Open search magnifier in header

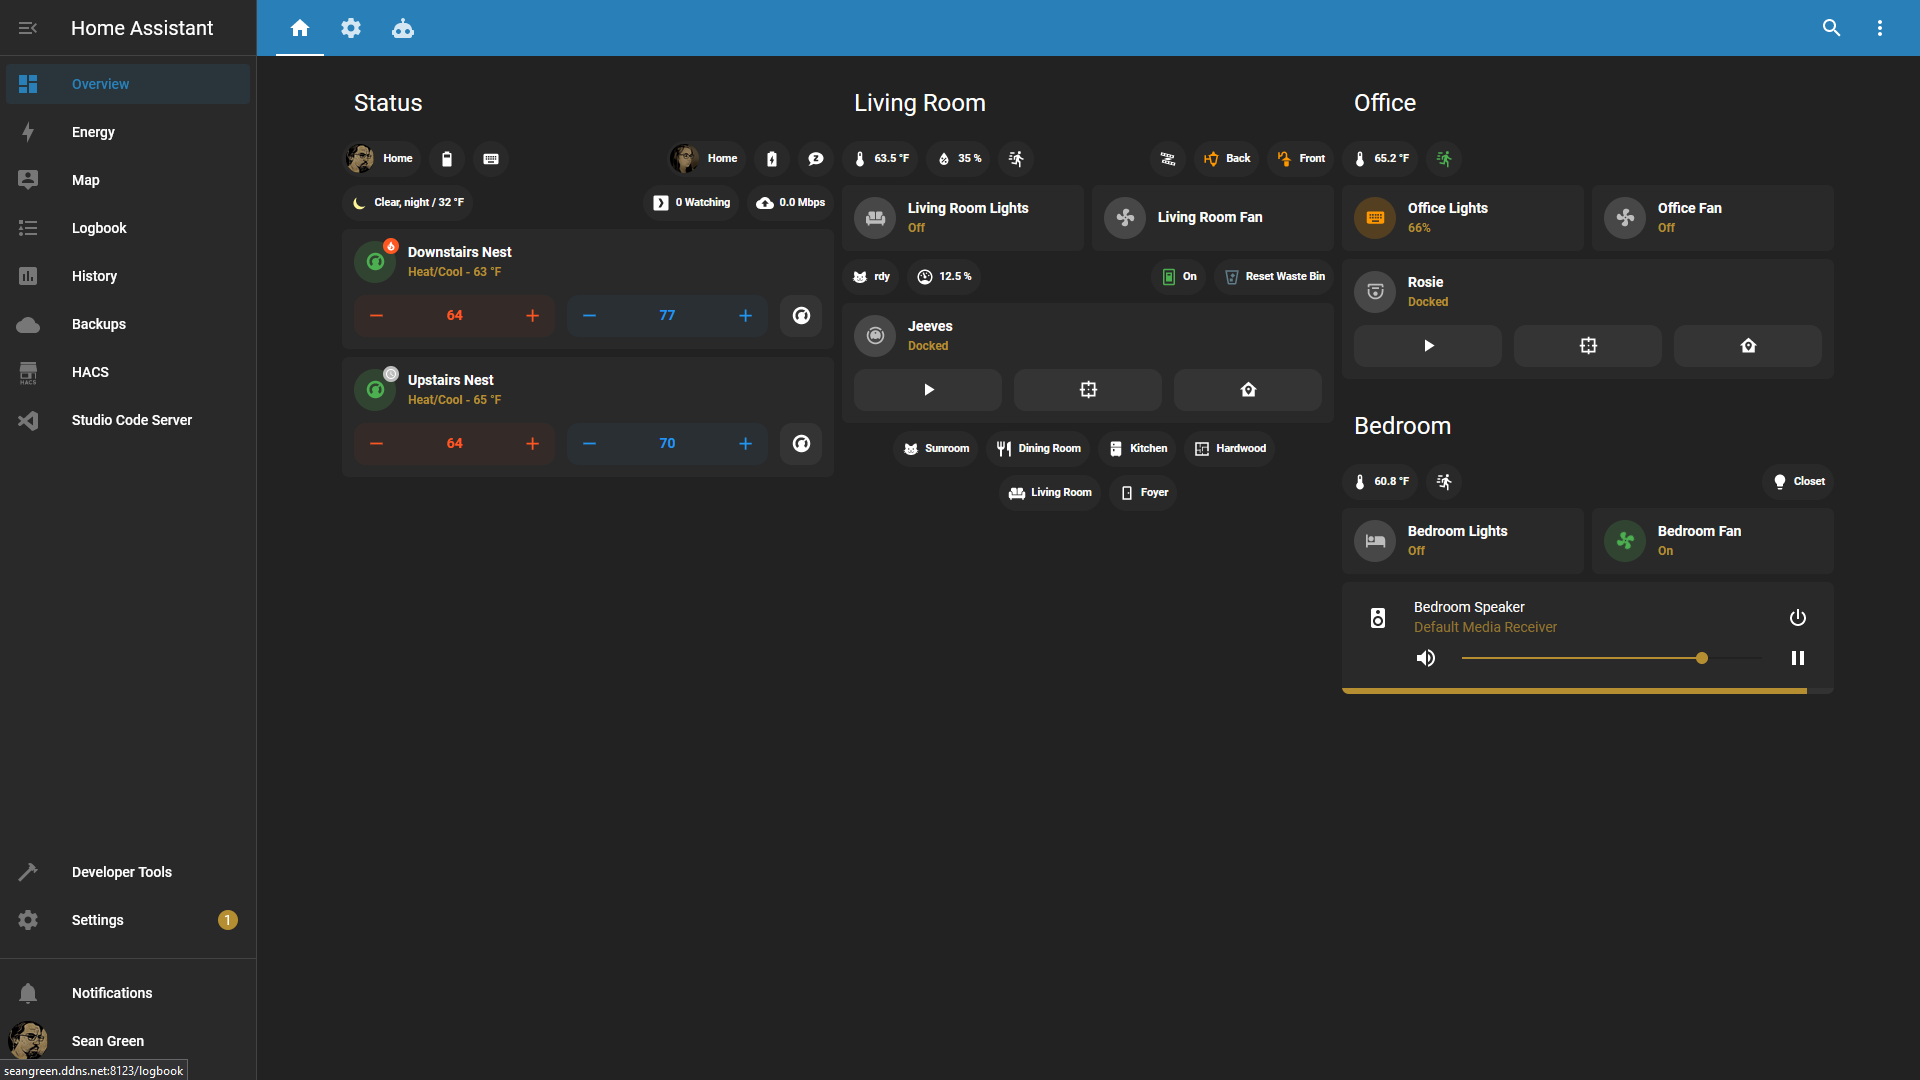pos(1831,28)
